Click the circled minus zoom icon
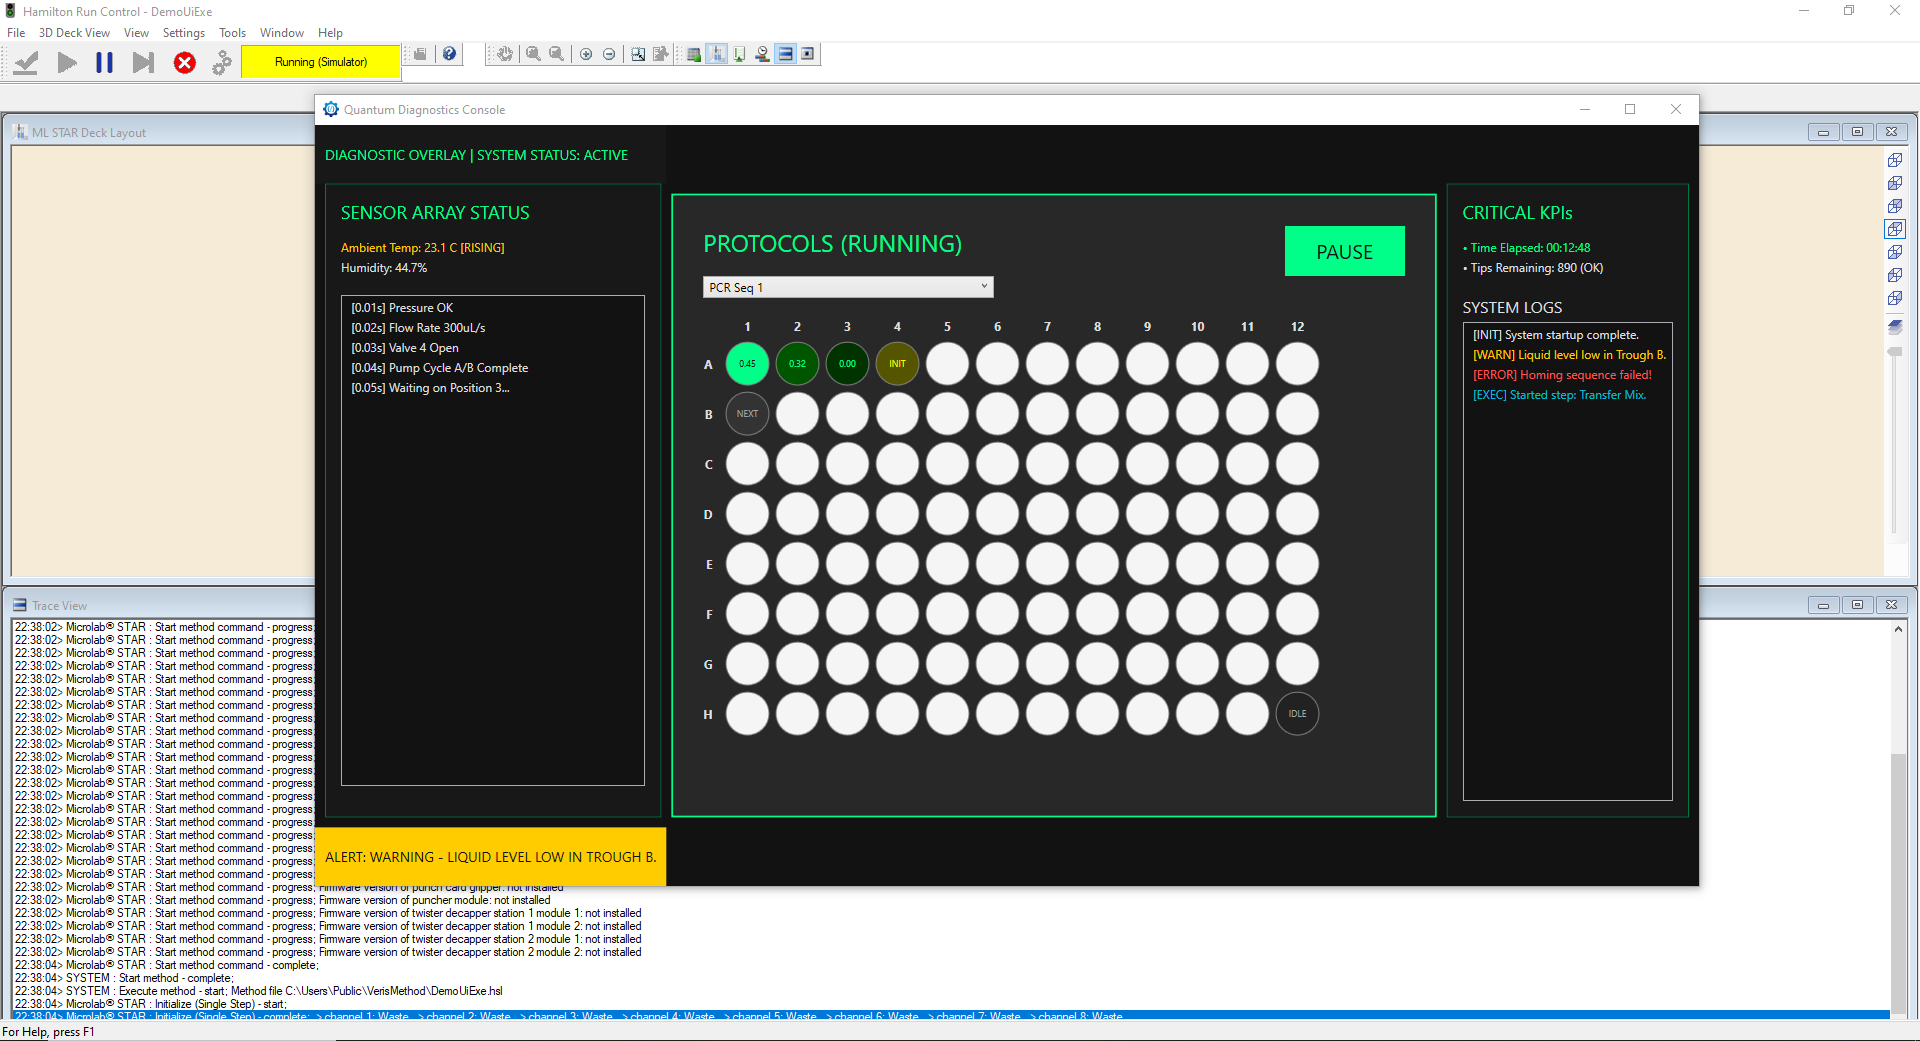Screen dimensions: 1920x1041 609,54
